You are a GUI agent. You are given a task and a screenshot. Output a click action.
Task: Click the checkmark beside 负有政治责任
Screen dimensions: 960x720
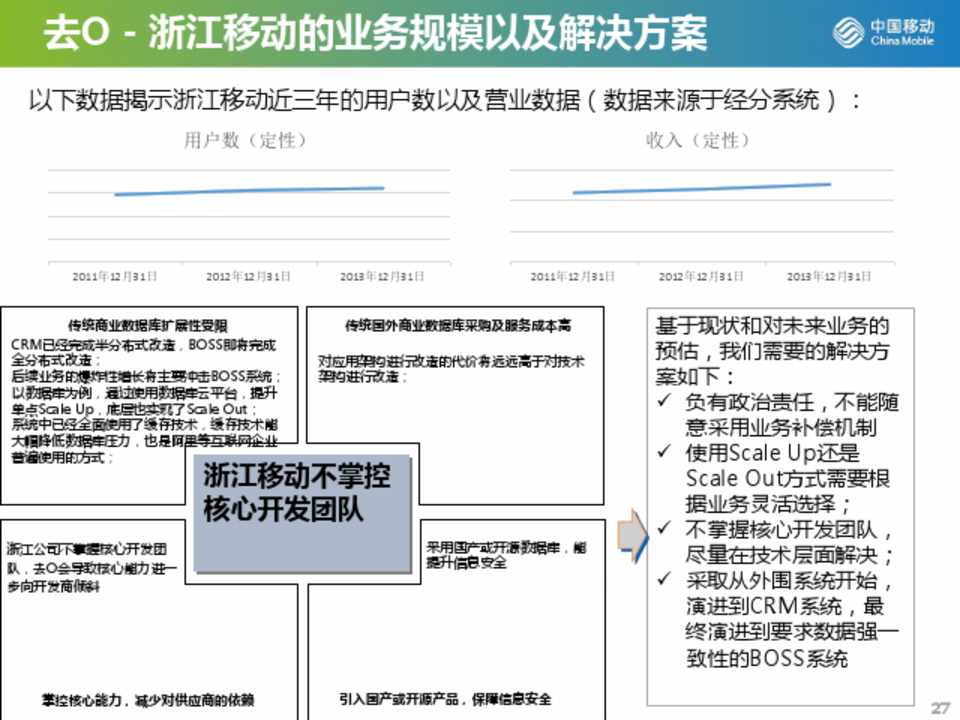point(664,403)
